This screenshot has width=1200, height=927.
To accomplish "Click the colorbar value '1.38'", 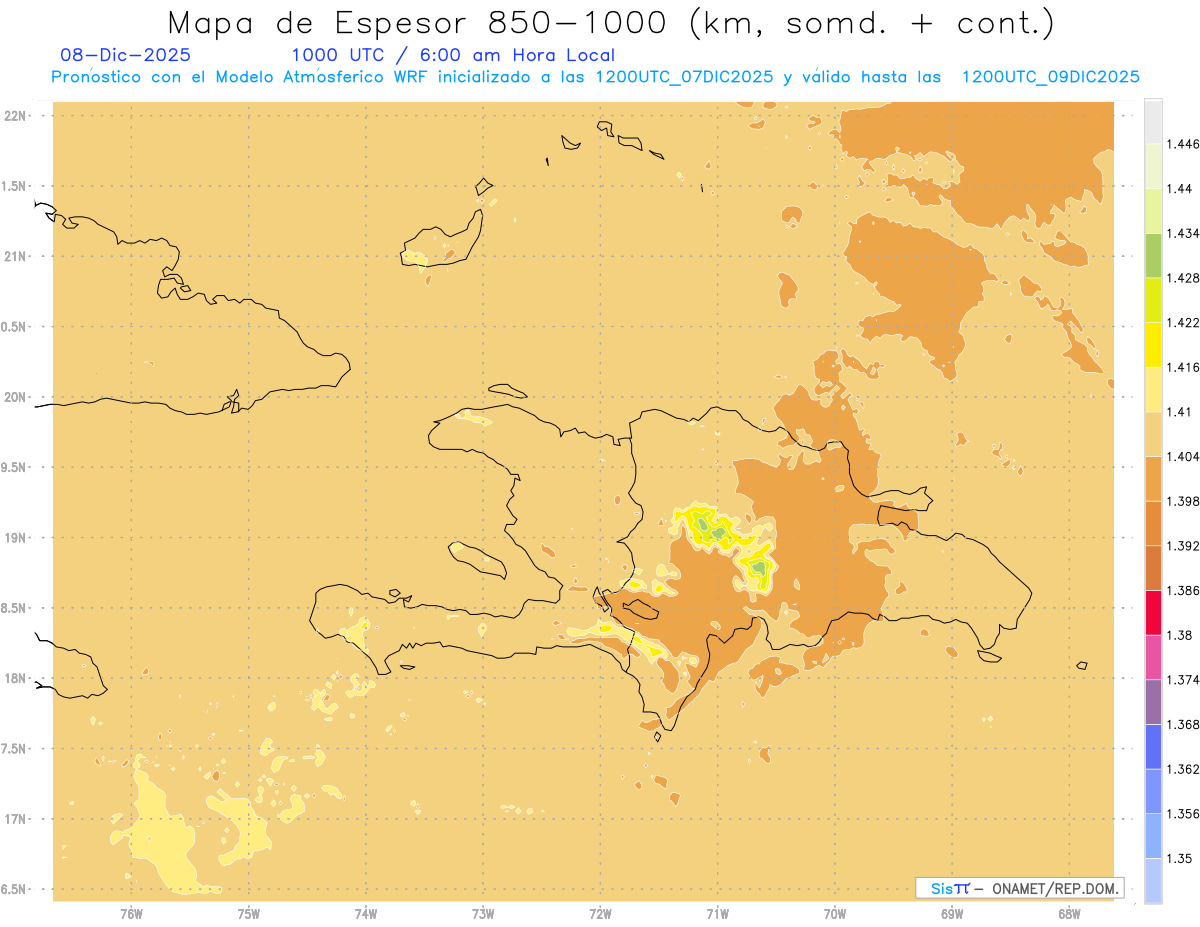I will (x=1179, y=635).
